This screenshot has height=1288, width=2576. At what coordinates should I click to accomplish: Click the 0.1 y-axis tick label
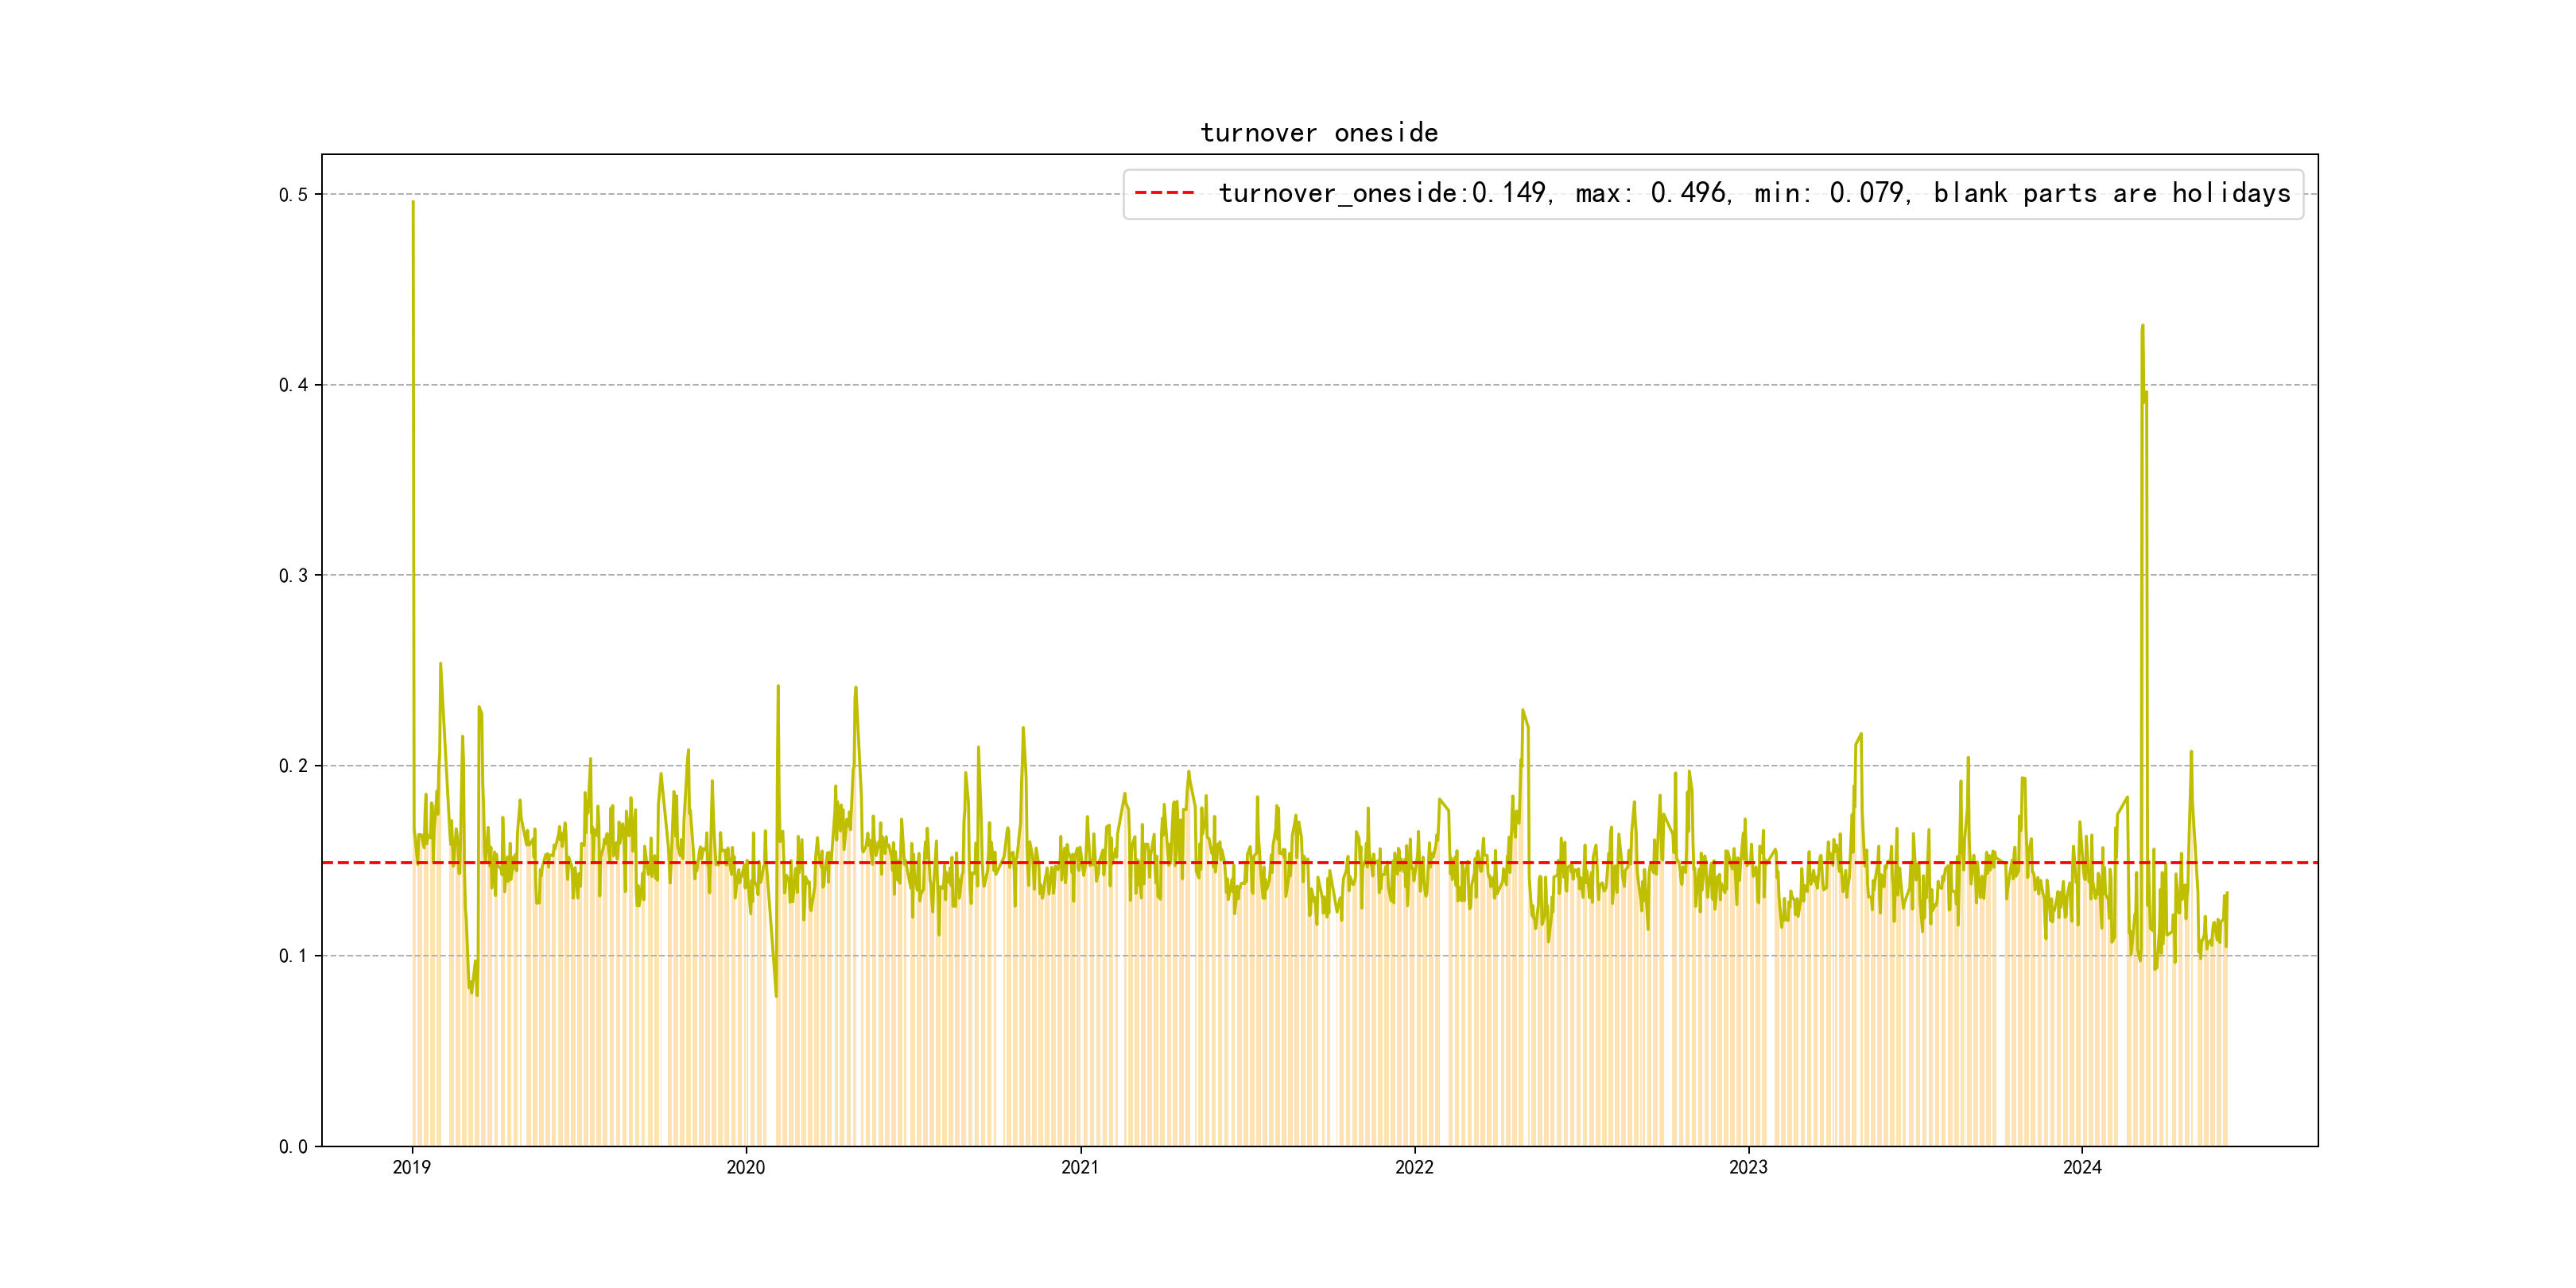(x=293, y=956)
